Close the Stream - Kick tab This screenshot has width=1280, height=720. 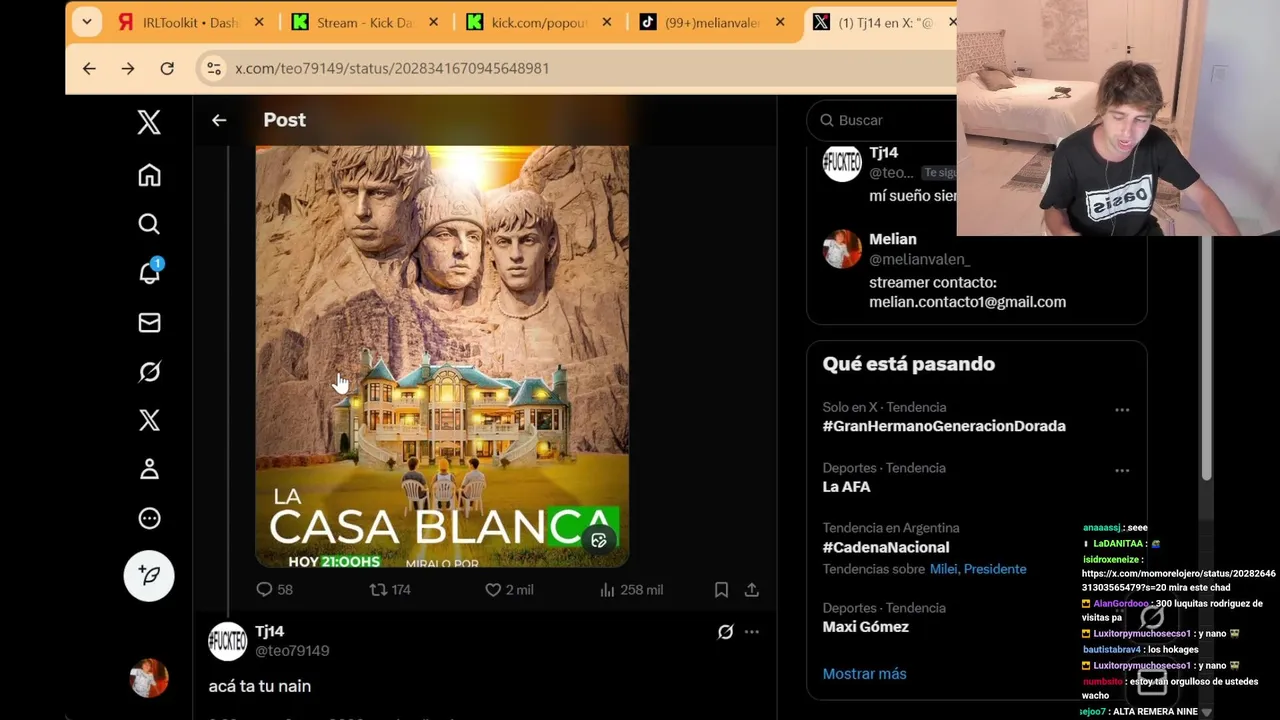pyautogui.click(x=433, y=22)
